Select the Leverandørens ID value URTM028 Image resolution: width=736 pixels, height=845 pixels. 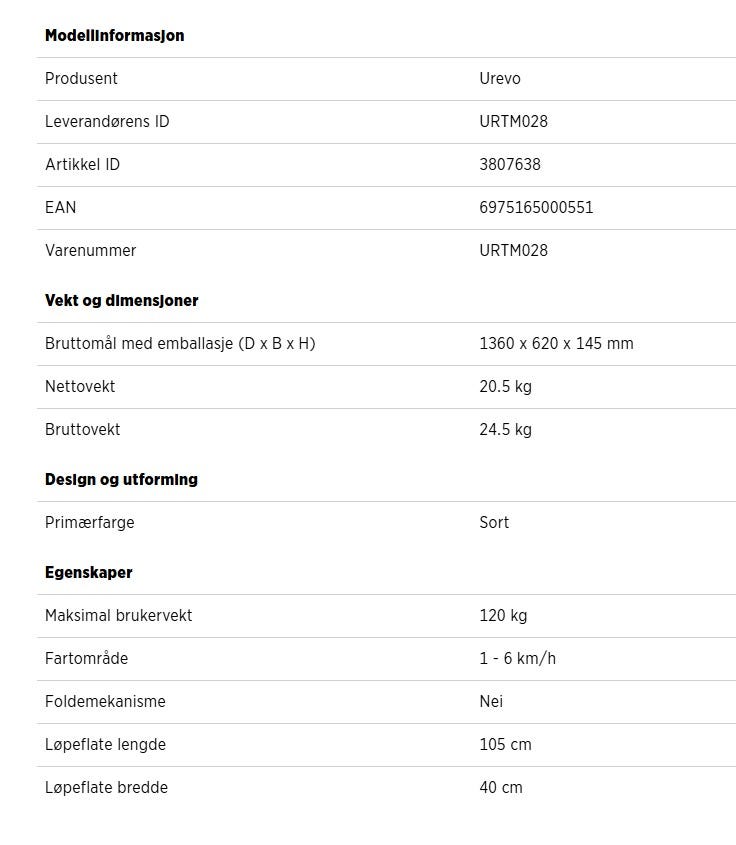[x=513, y=122]
